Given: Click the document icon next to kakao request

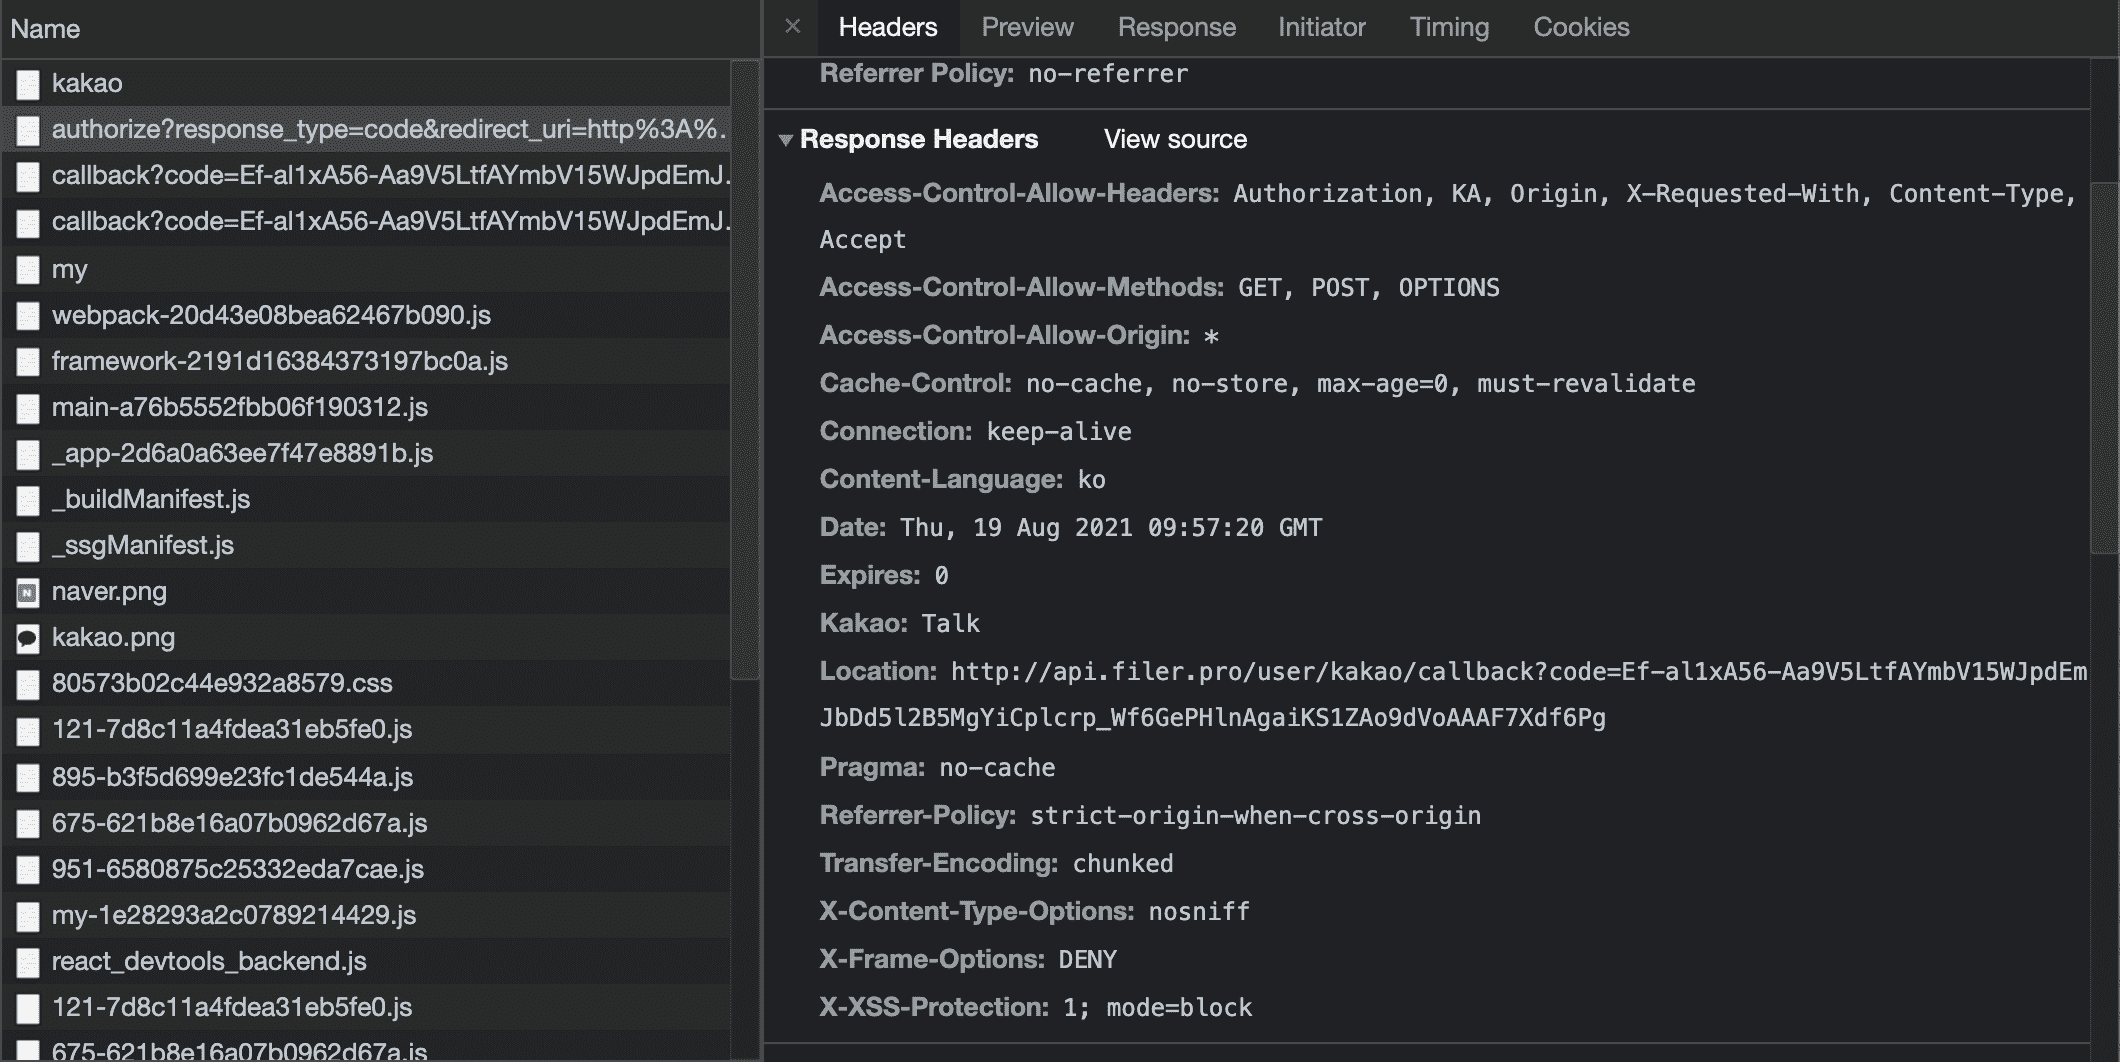Looking at the screenshot, I should [28, 84].
